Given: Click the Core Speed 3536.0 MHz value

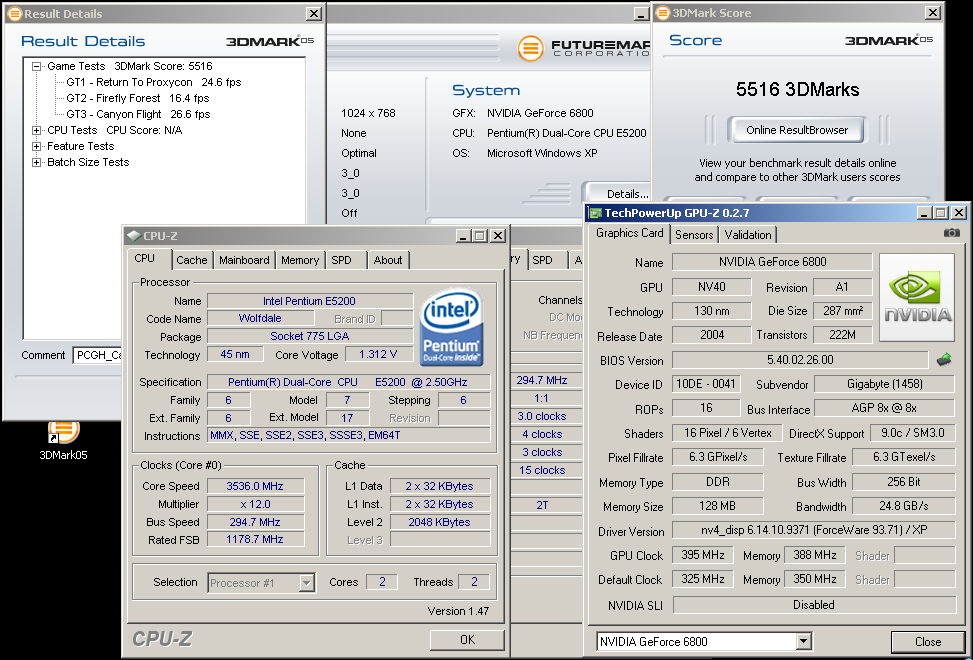Looking at the screenshot, I should [x=255, y=486].
